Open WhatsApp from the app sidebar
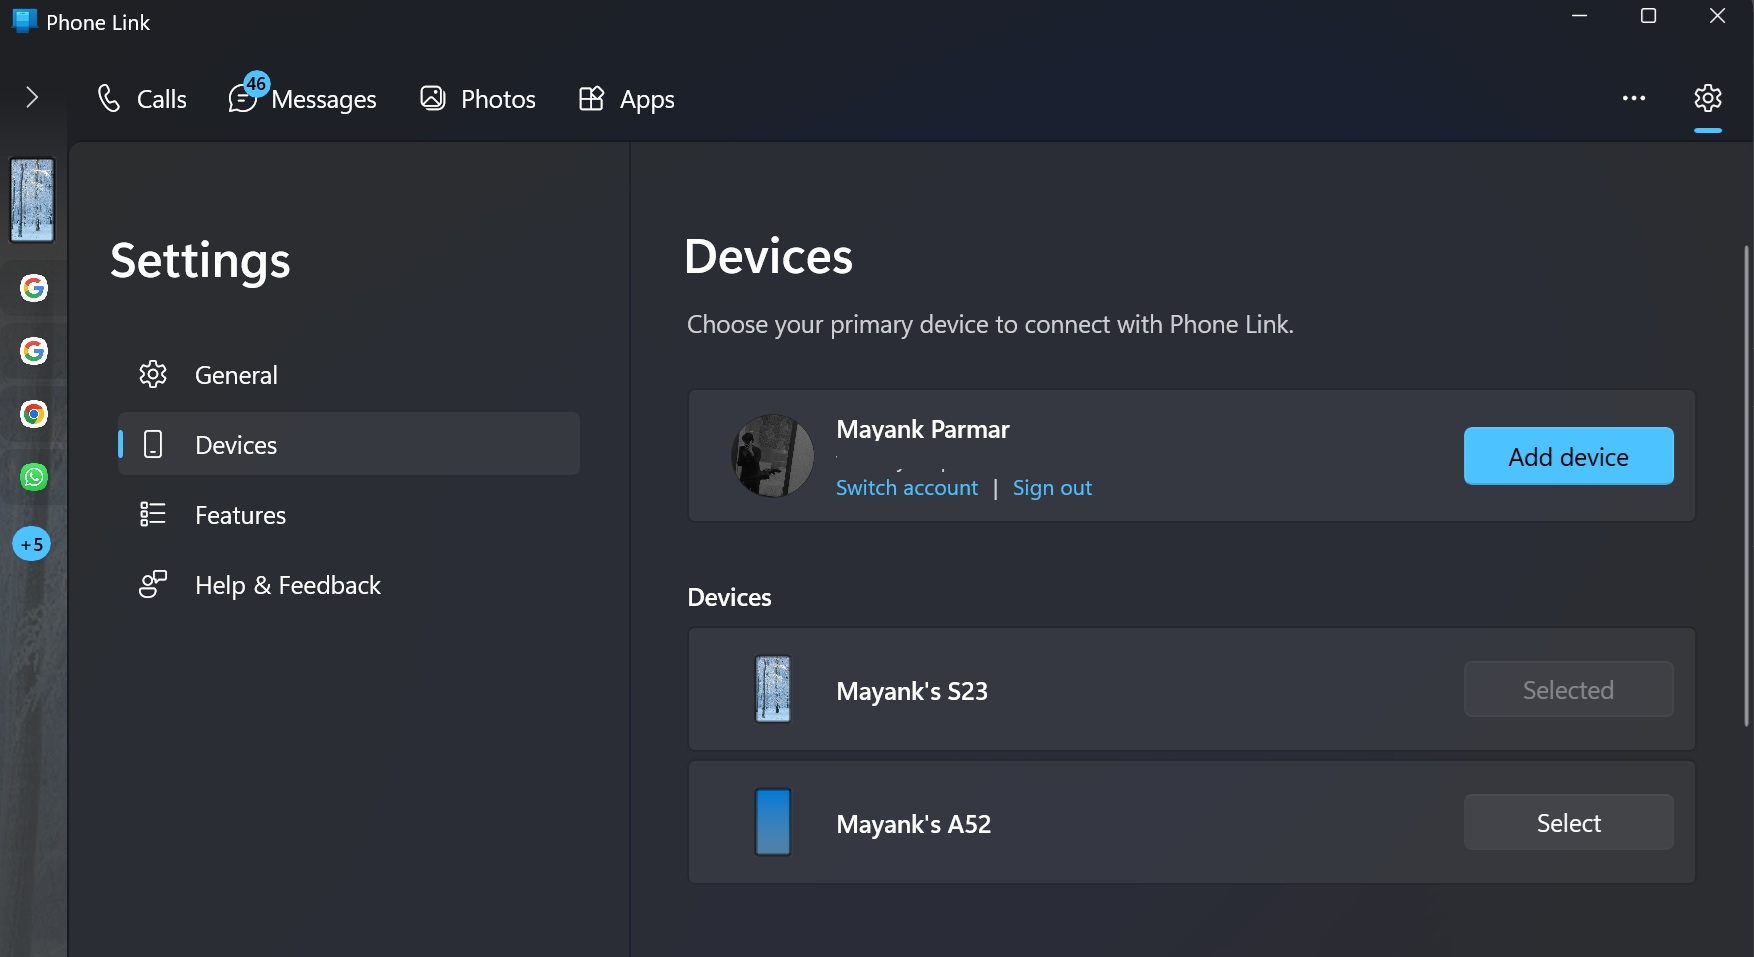 coord(33,478)
